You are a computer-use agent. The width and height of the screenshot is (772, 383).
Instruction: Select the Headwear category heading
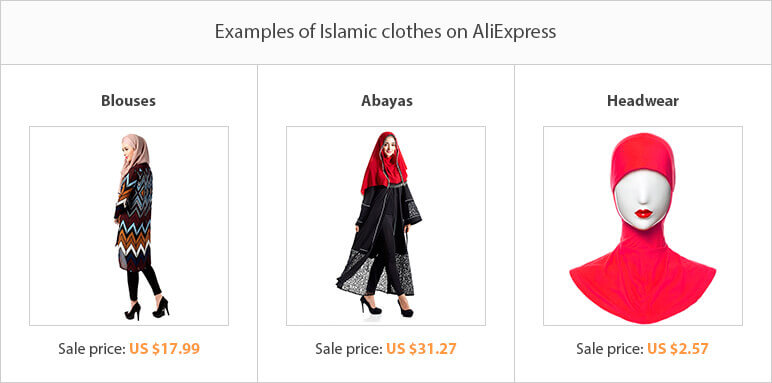pos(643,101)
